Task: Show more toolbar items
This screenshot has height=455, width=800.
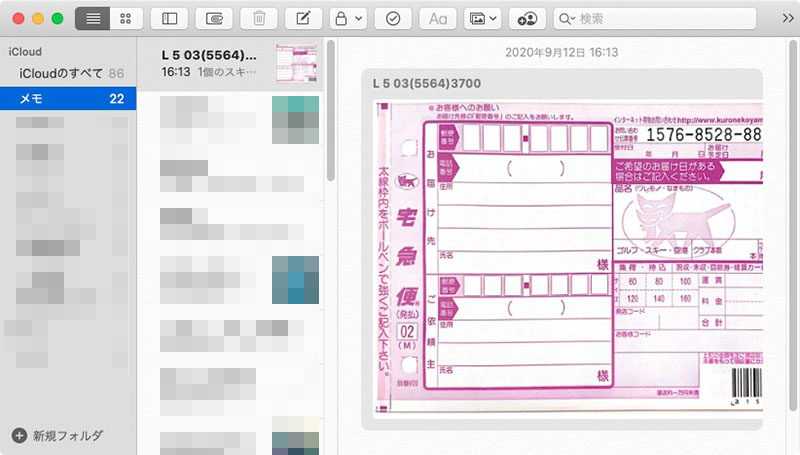Action: point(788,18)
